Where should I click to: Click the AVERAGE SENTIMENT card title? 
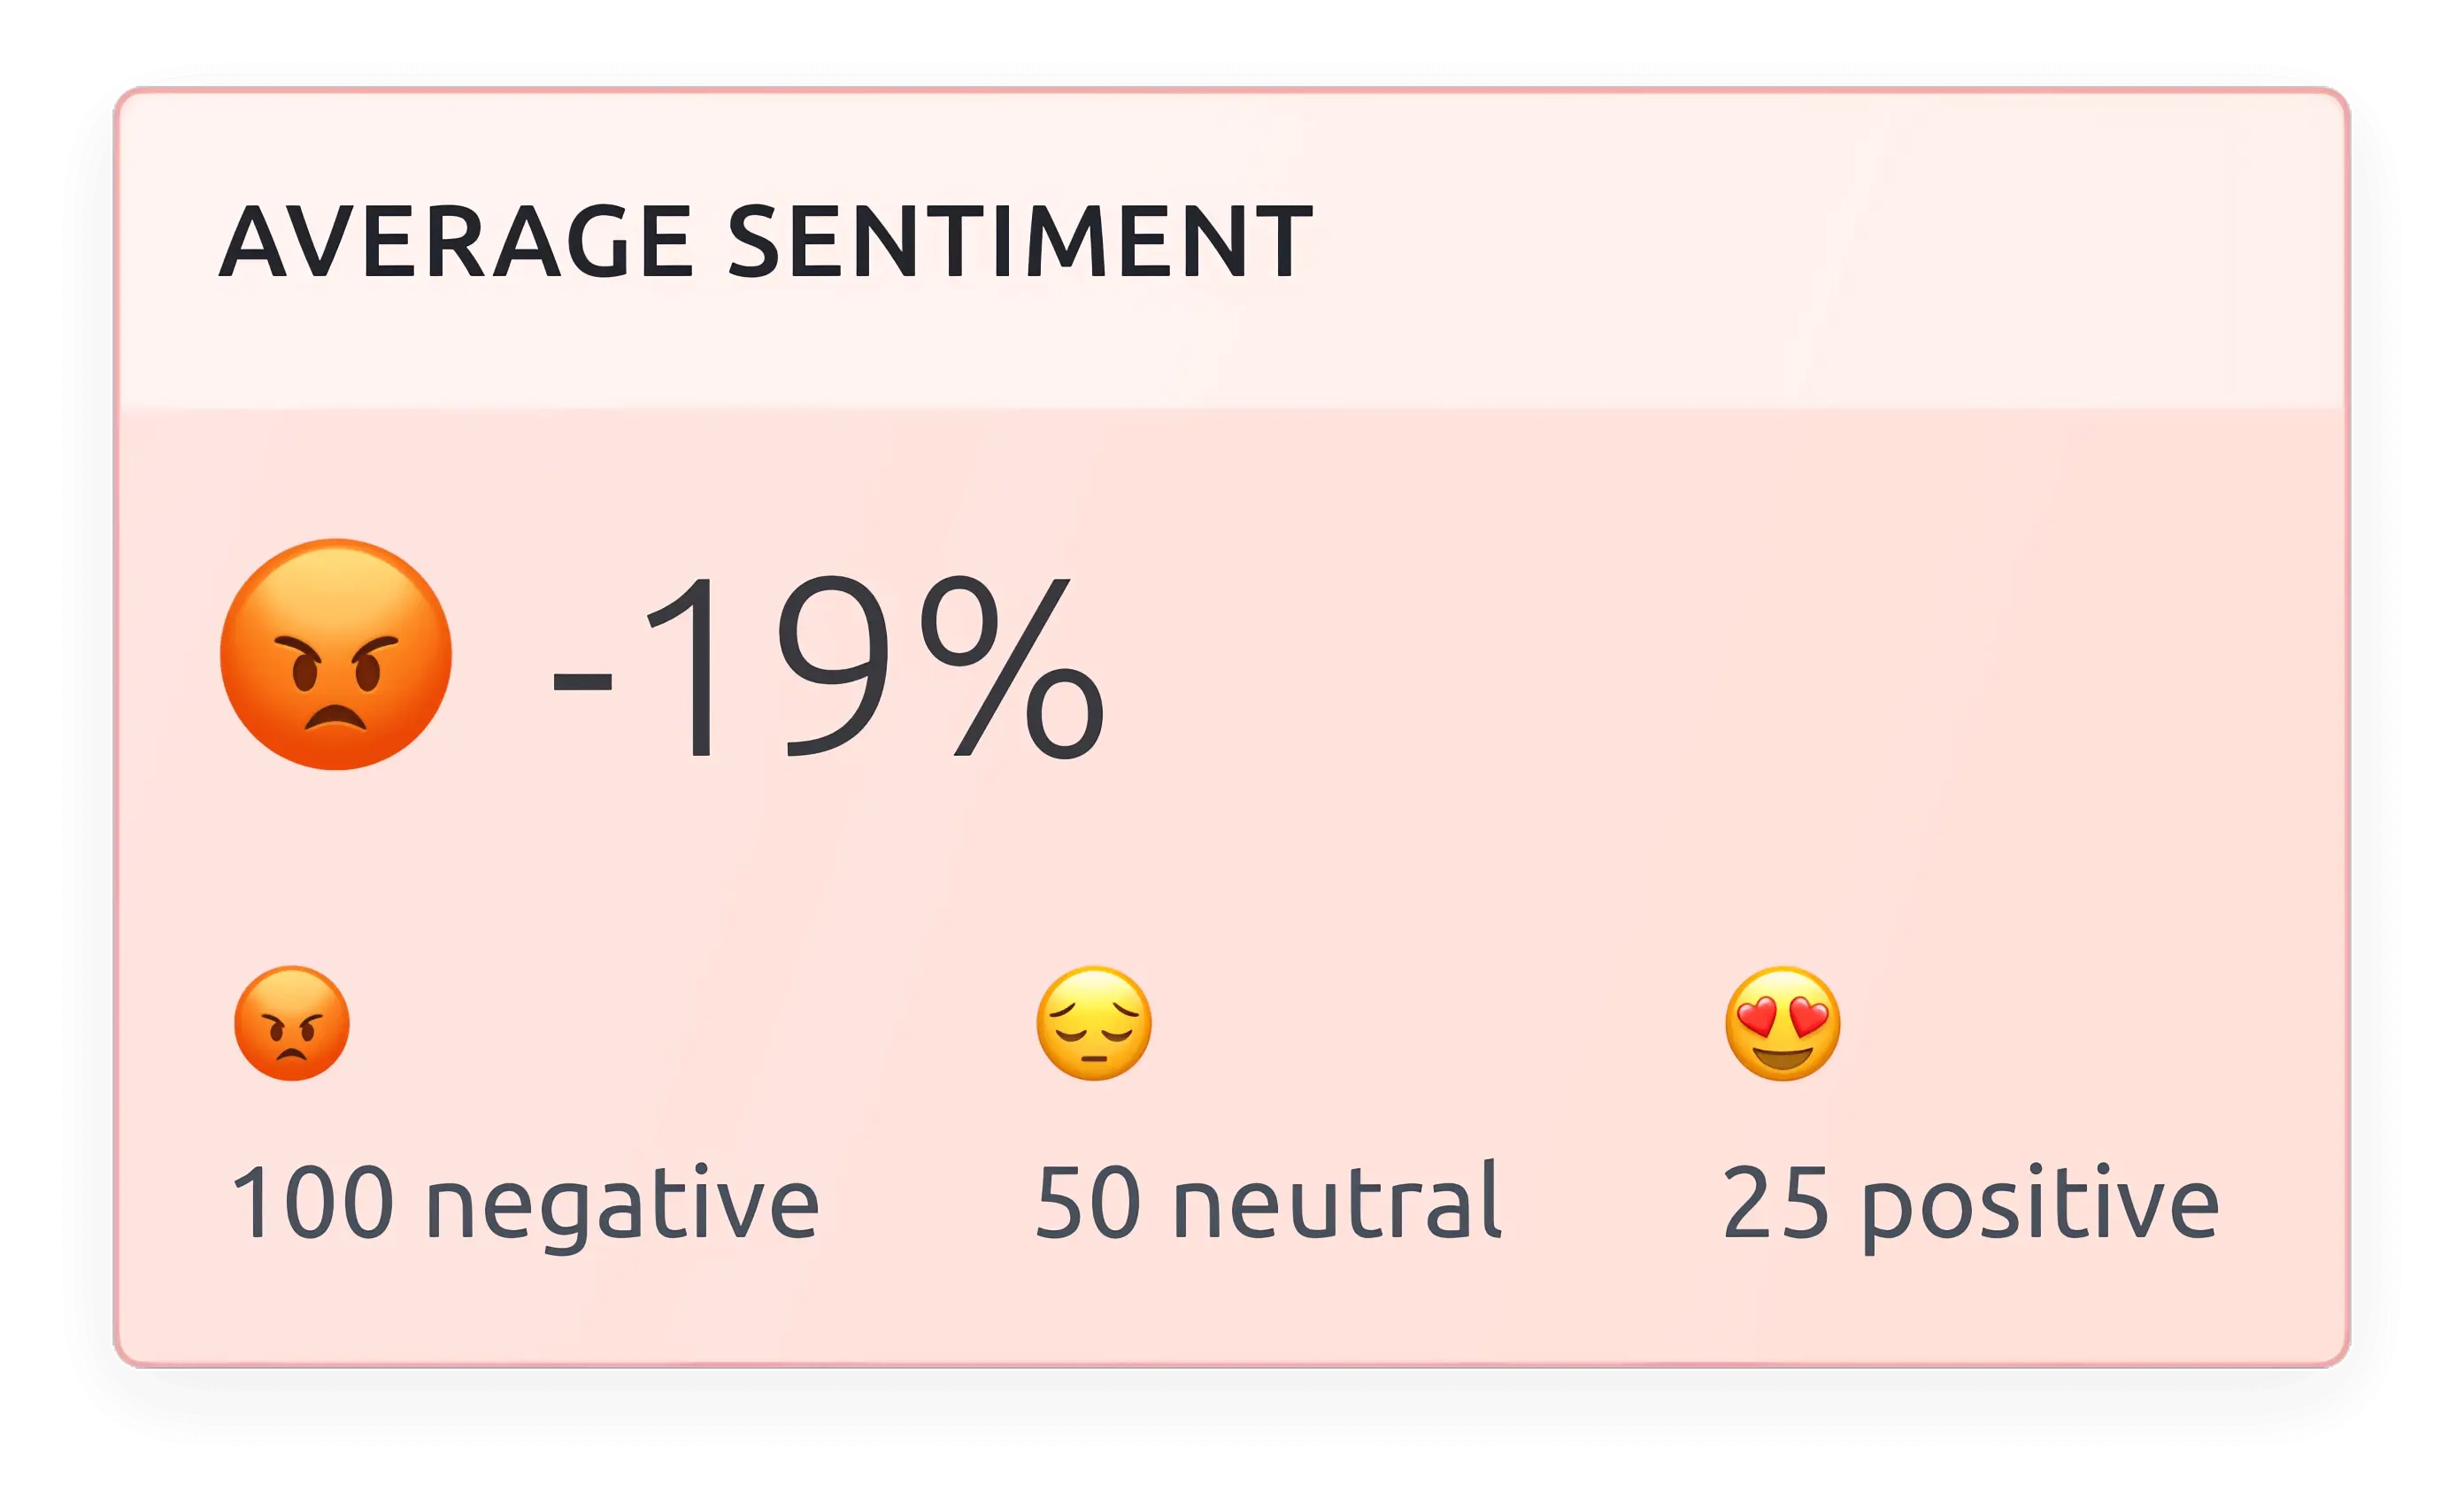point(765,241)
